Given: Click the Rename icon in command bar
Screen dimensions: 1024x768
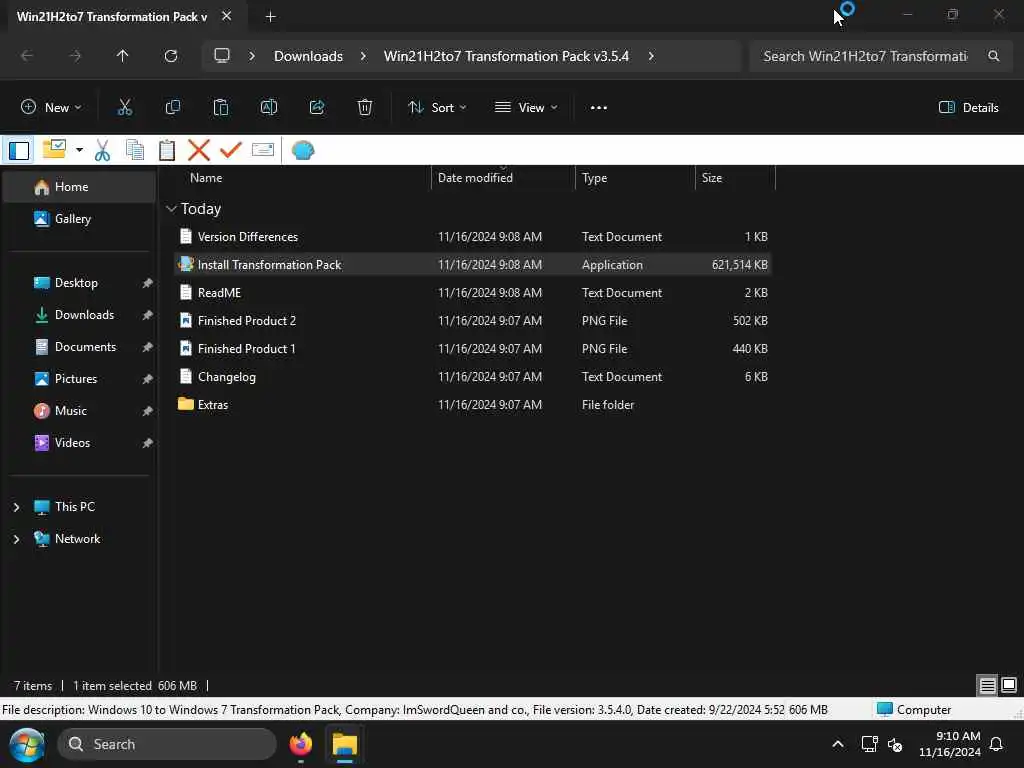Looking at the screenshot, I should [x=269, y=108].
